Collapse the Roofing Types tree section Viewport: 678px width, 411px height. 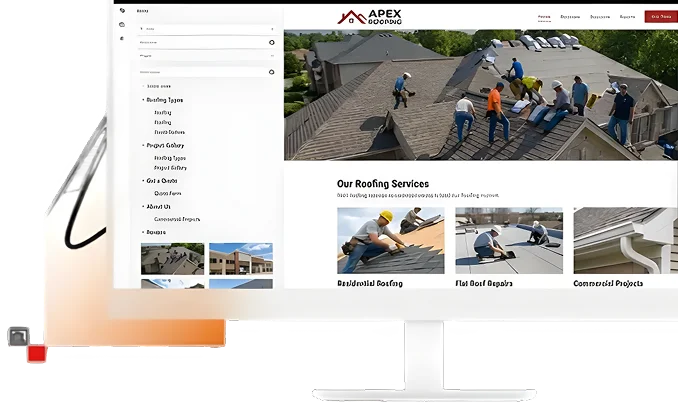point(143,100)
